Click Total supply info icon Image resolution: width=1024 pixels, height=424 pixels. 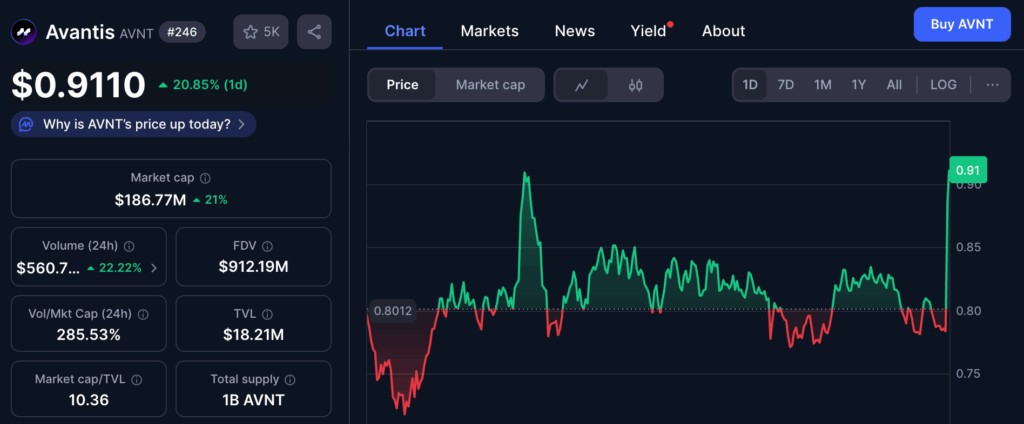click(x=290, y=380)
